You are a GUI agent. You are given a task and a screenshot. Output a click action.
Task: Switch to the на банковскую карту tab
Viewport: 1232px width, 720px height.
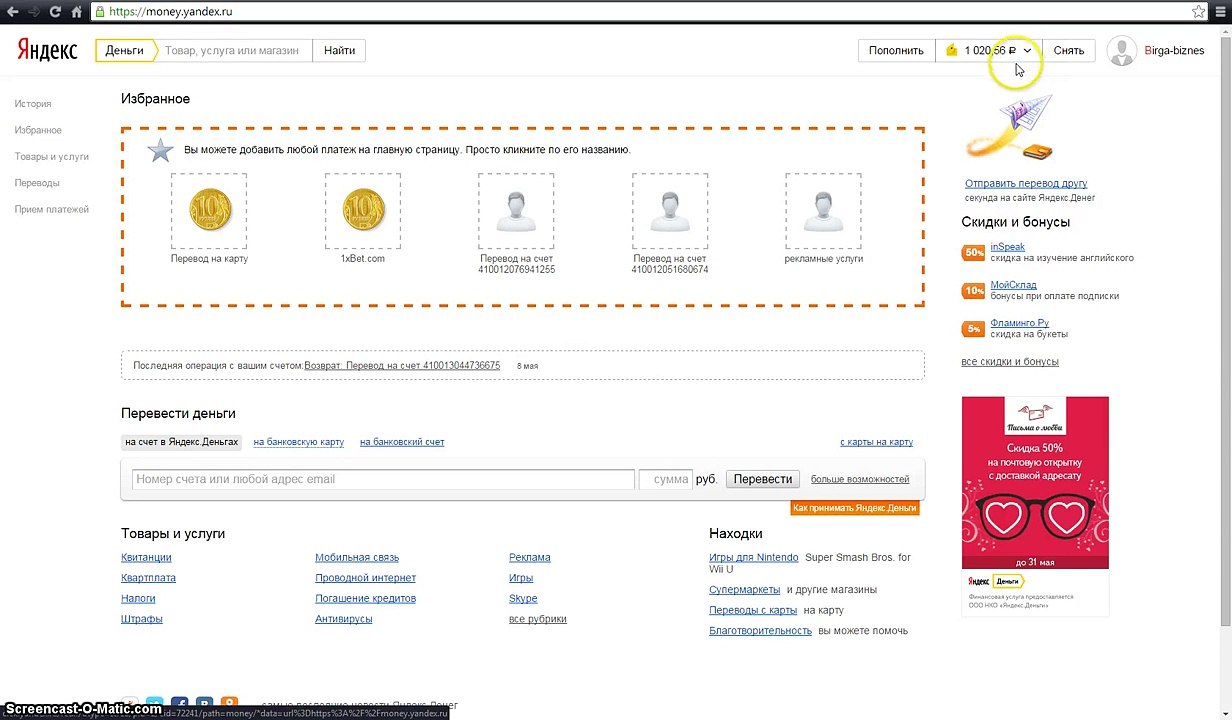click(299, 442)
